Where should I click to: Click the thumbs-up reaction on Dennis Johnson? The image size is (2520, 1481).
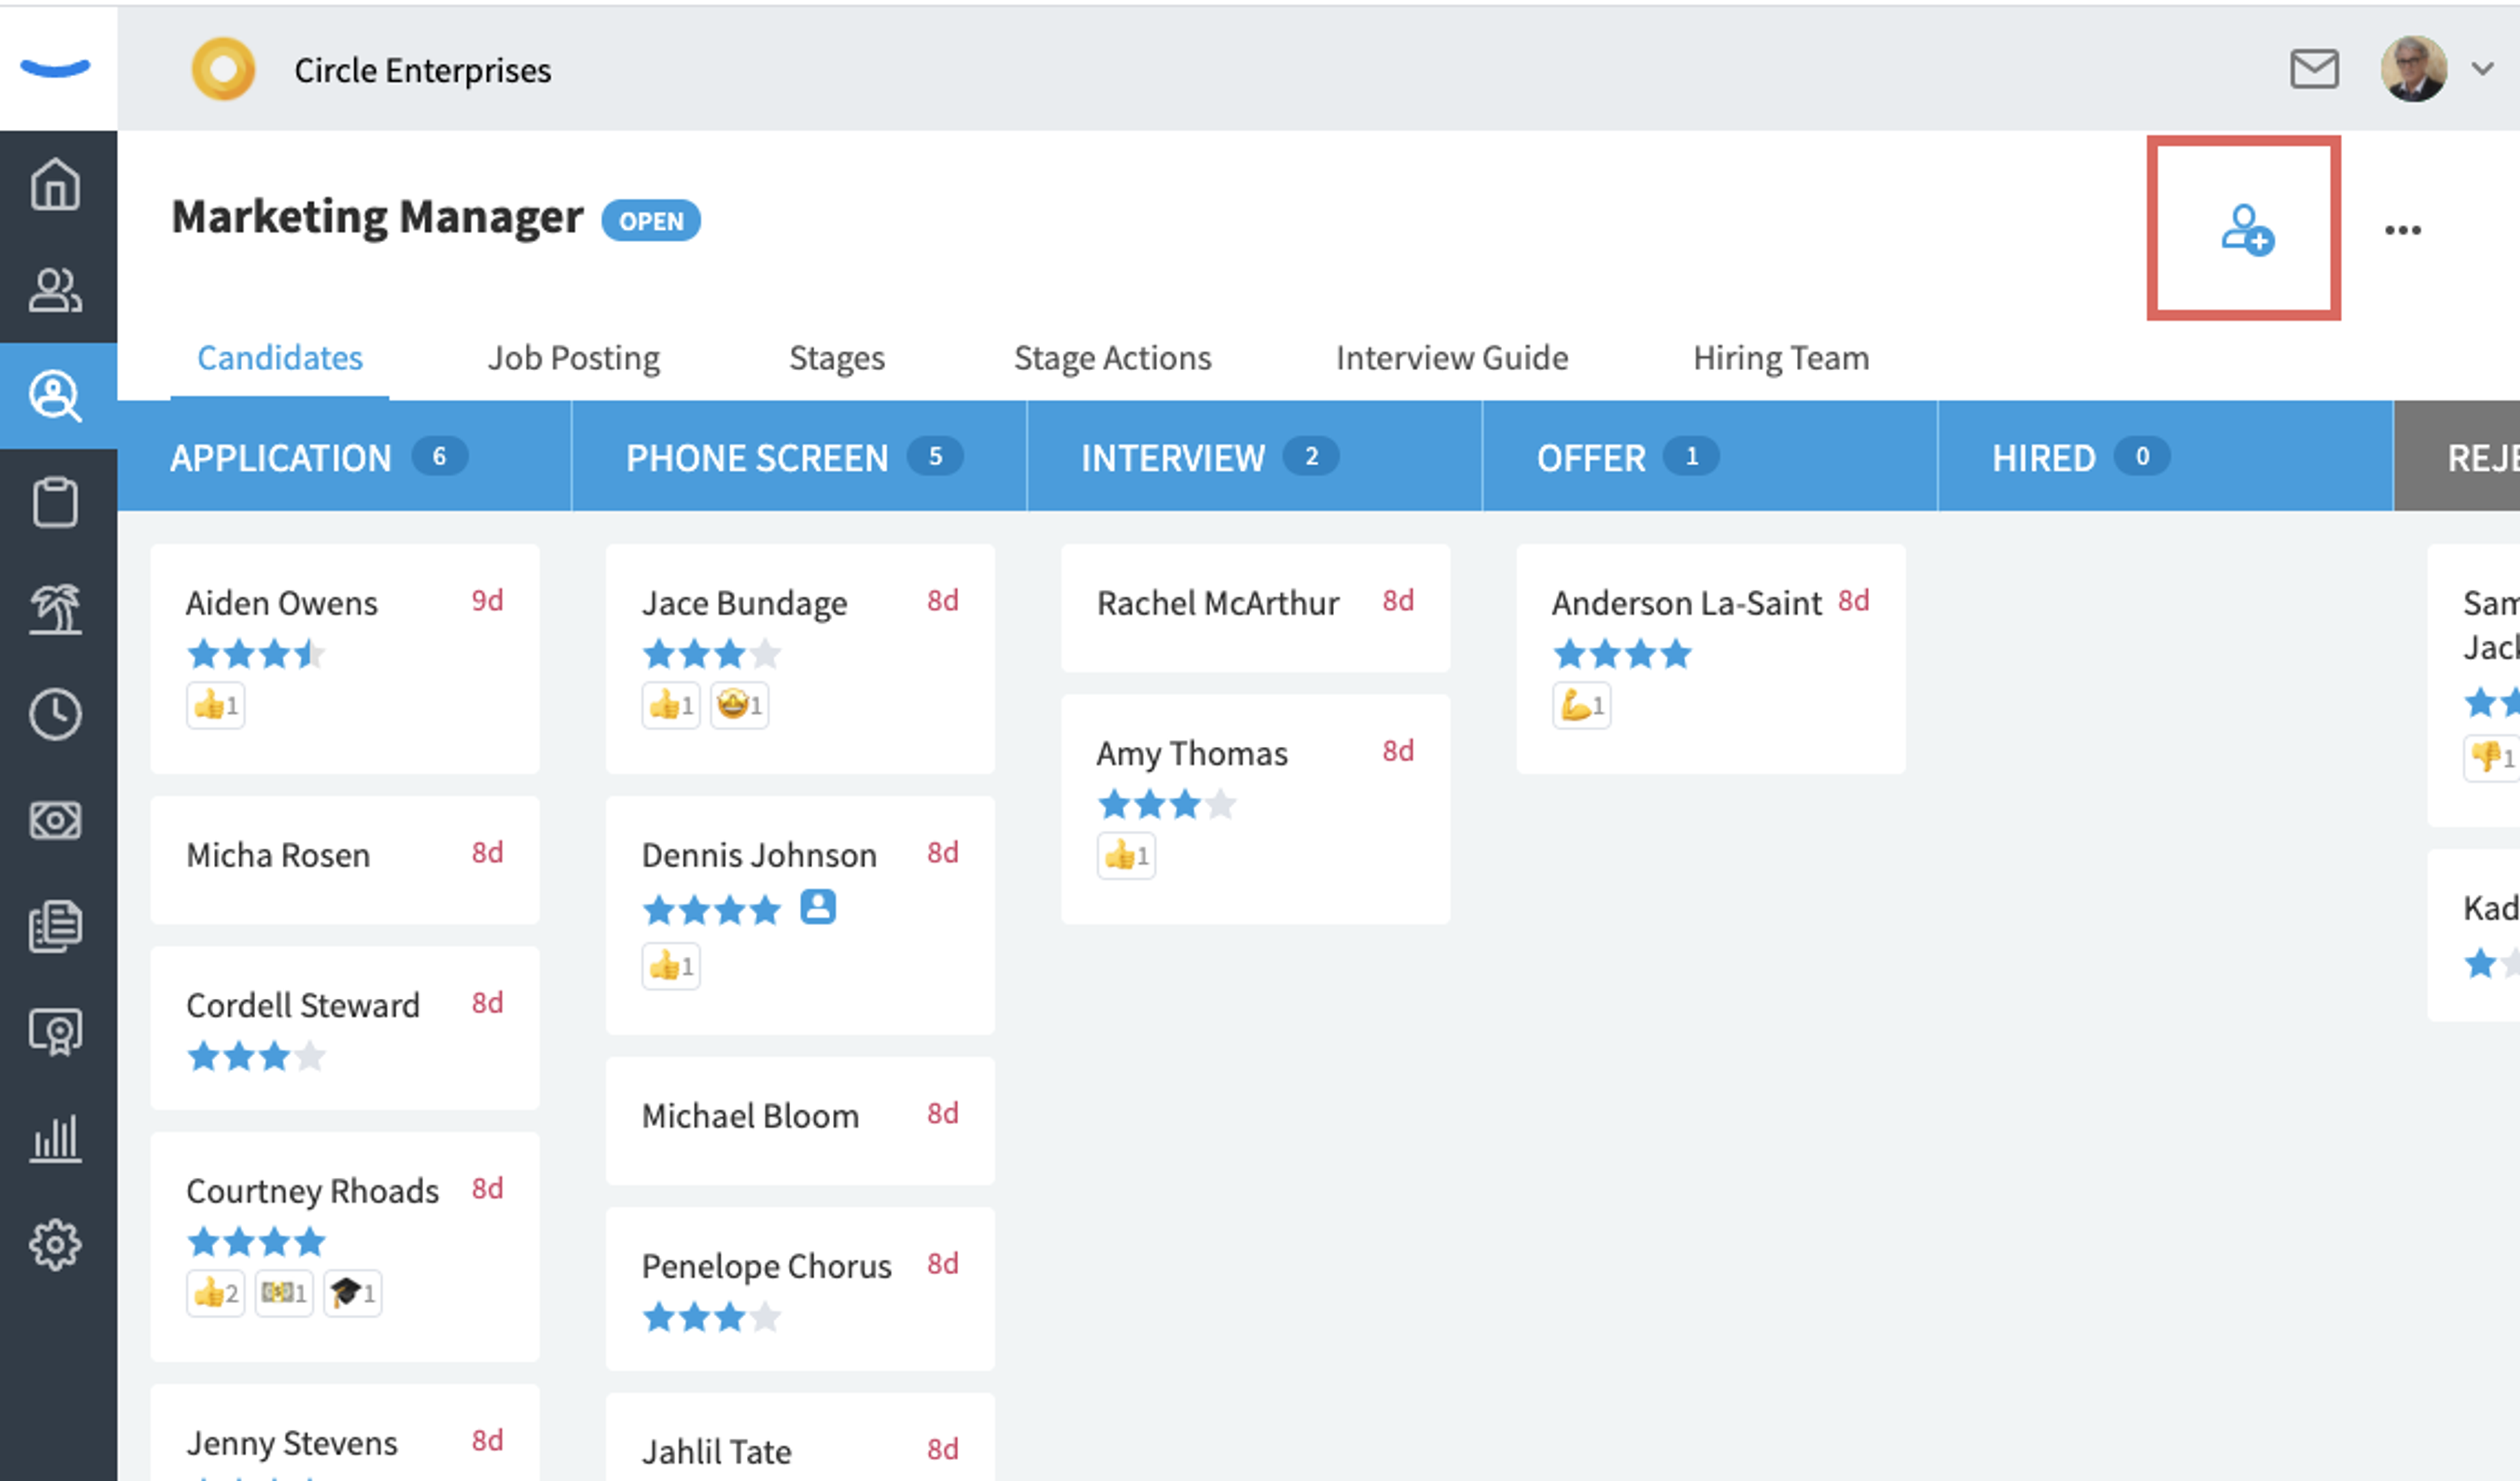pos(671,967)
